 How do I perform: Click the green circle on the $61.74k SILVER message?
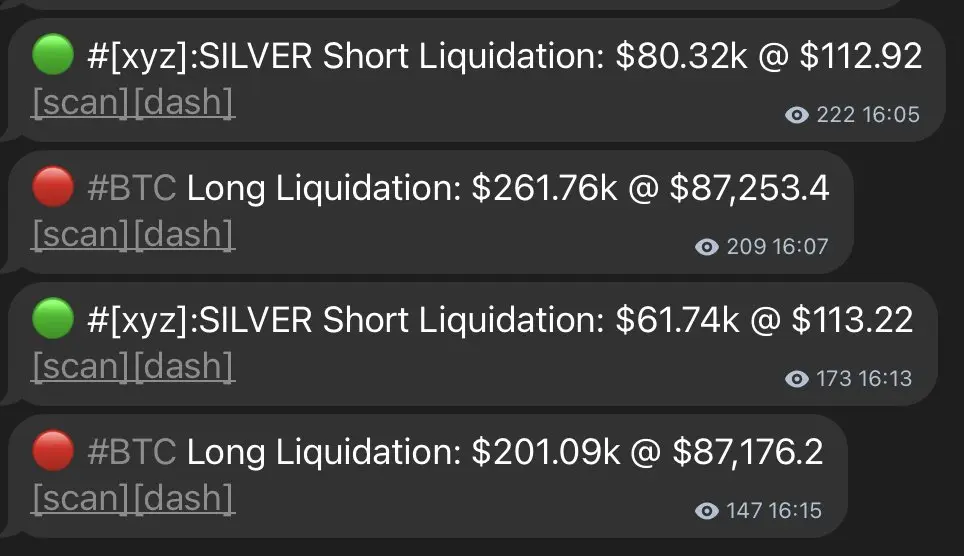(x=53, y=319)
